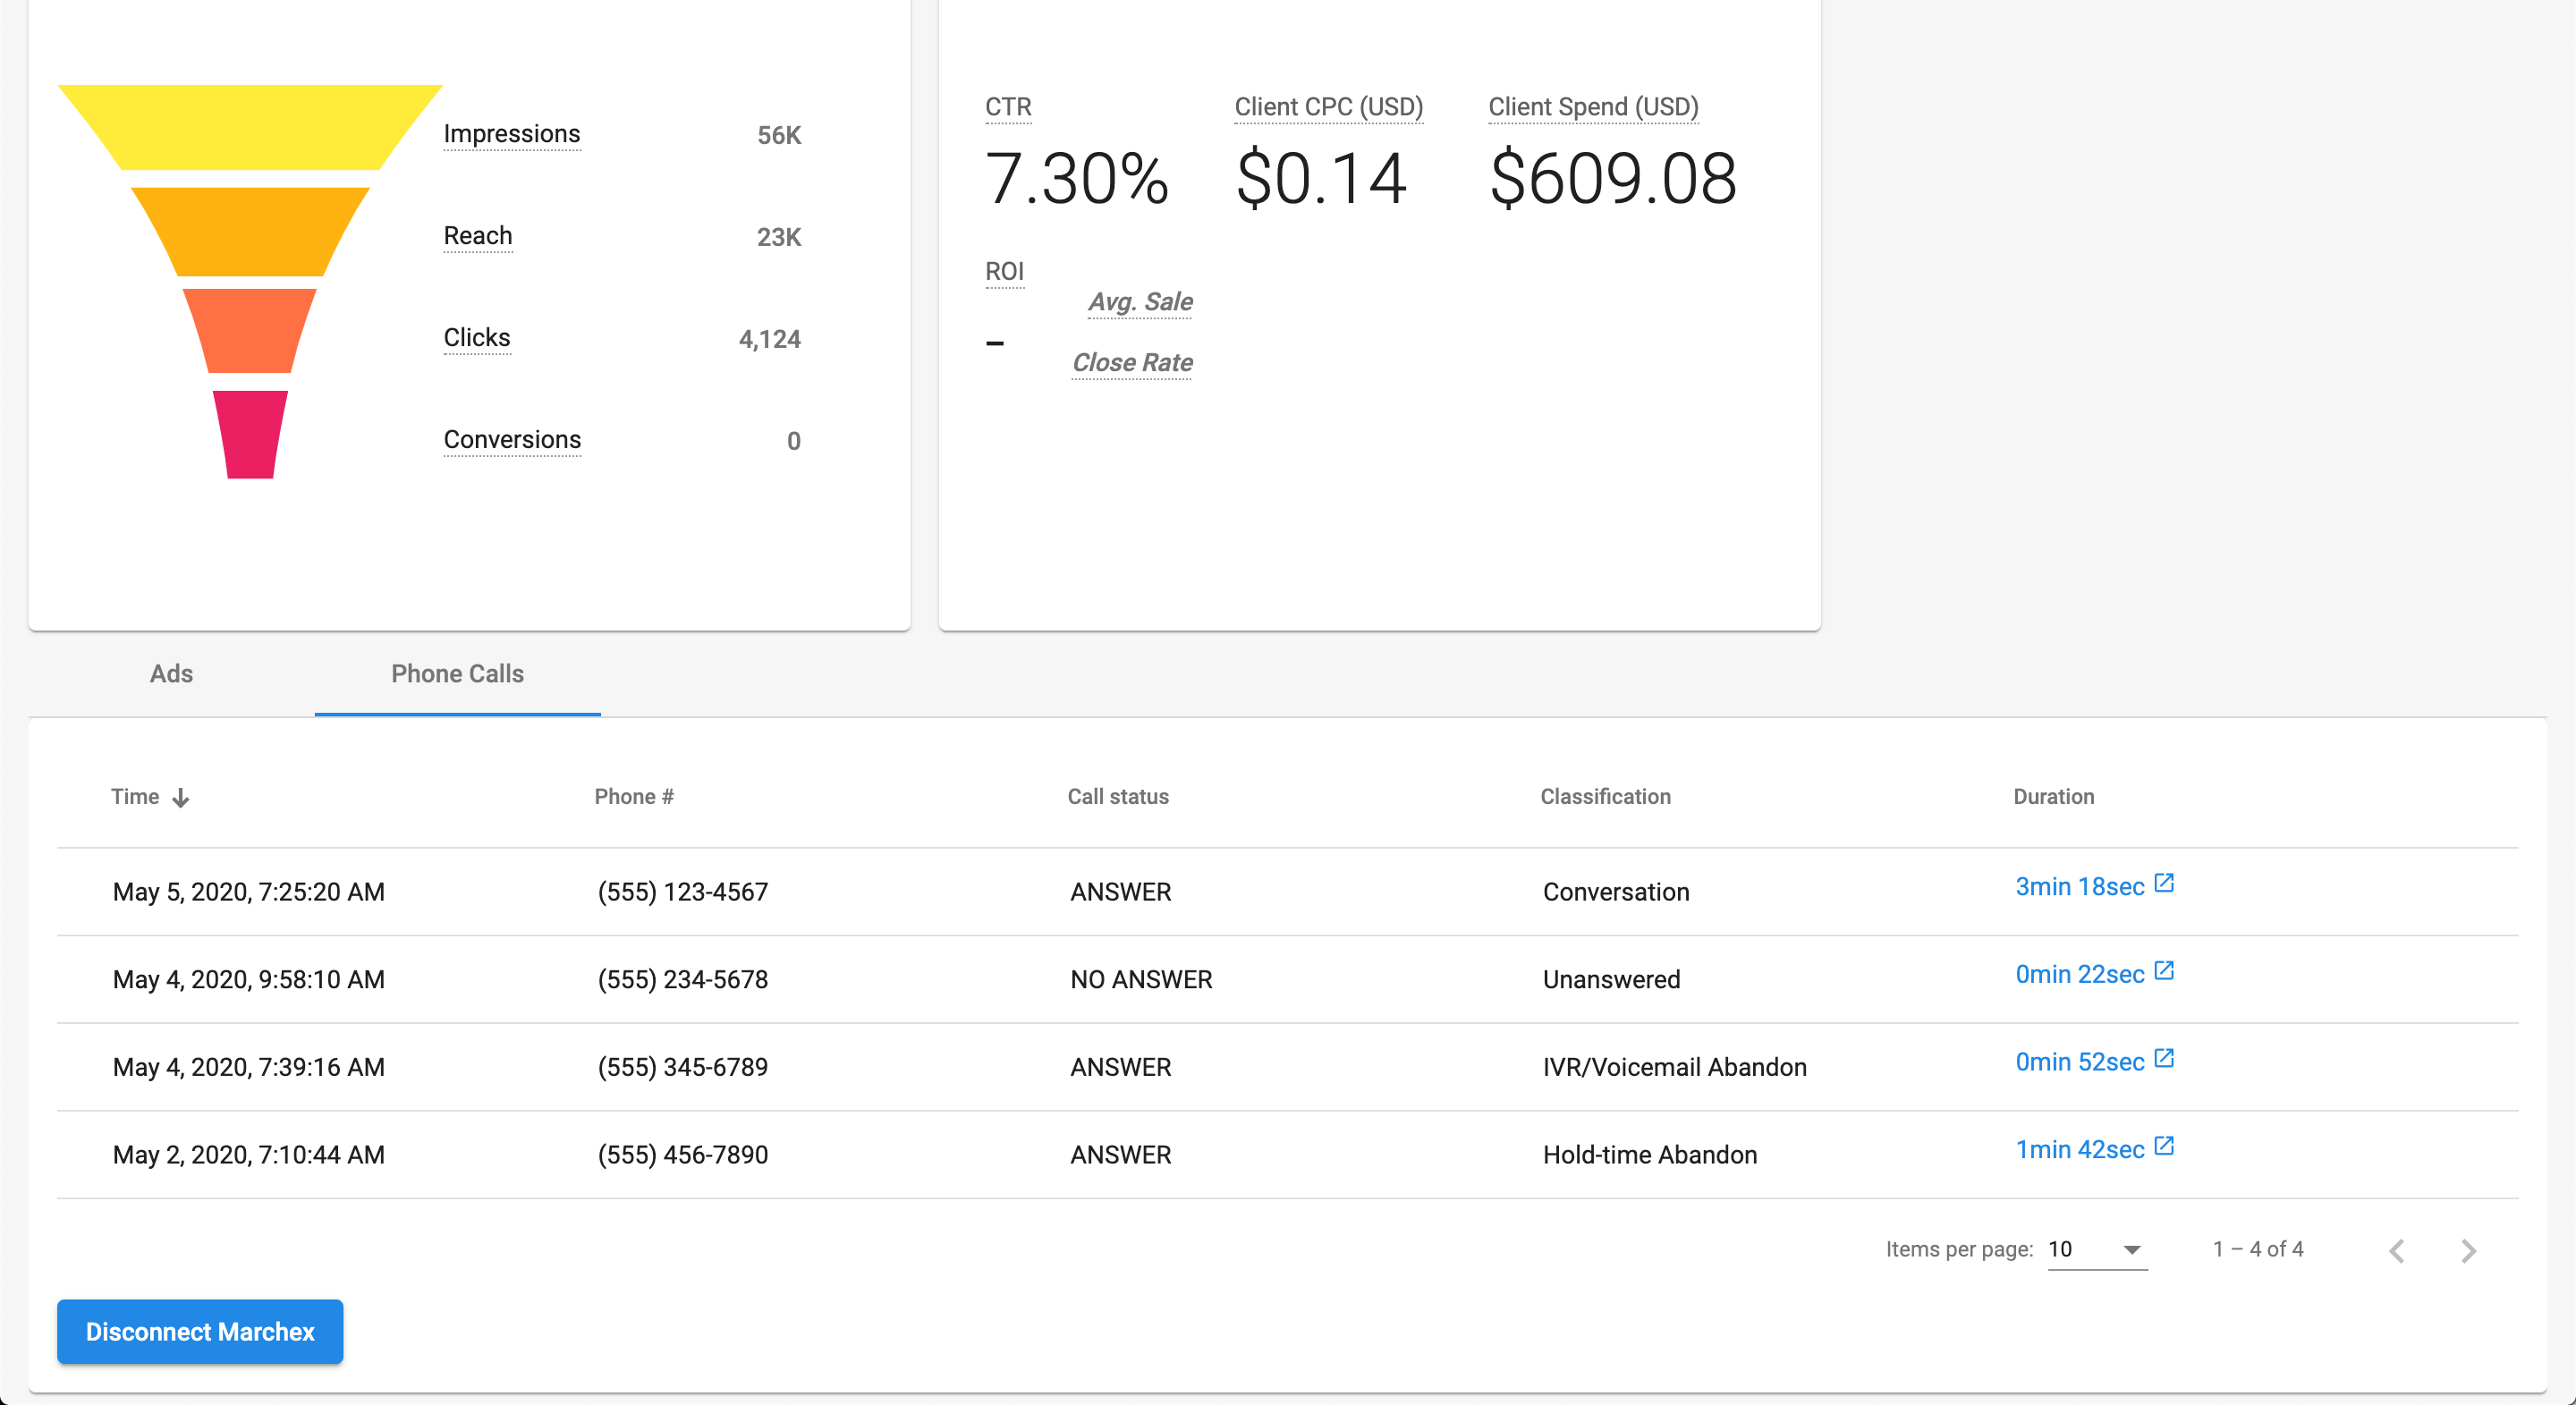Click the Duration column header
Screen dimensions: 2576x1405
pyautogui.click(x=2054, y=796)
